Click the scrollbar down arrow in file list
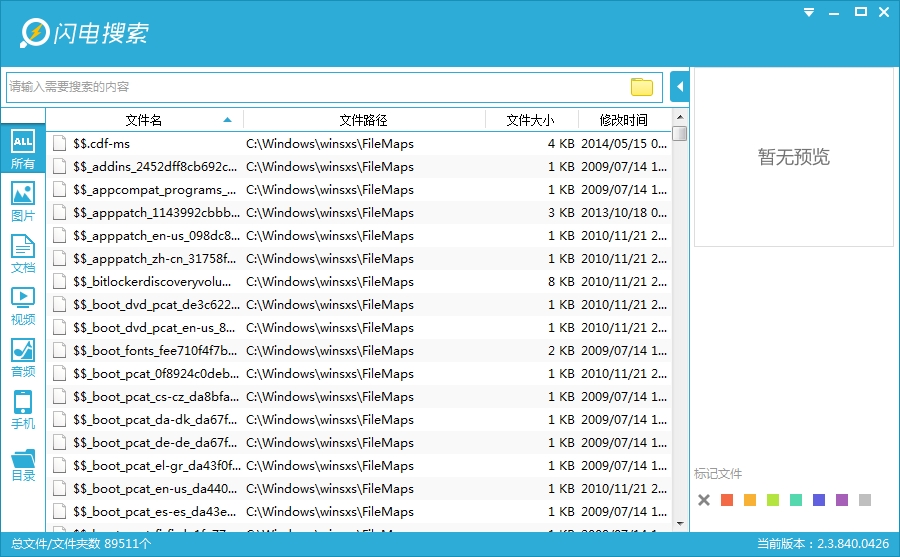This screenshot has height=557, width=900. click(x=680, y=523)
